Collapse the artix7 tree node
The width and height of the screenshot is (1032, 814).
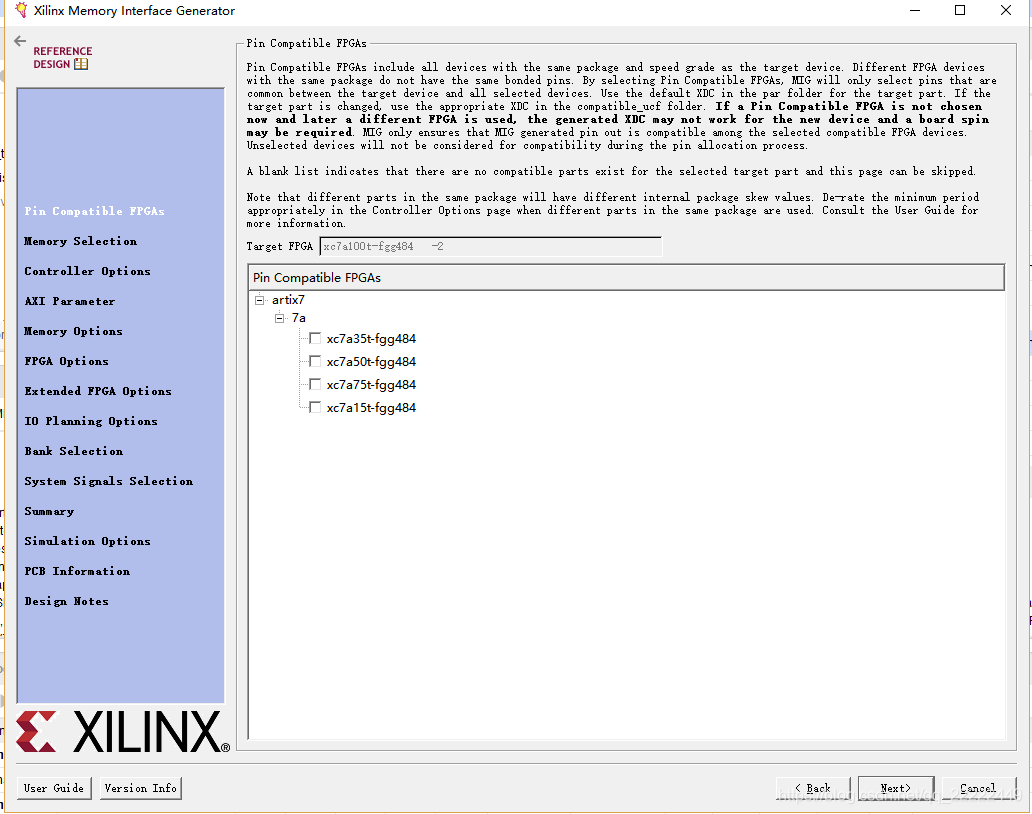[x=258, y=299]
